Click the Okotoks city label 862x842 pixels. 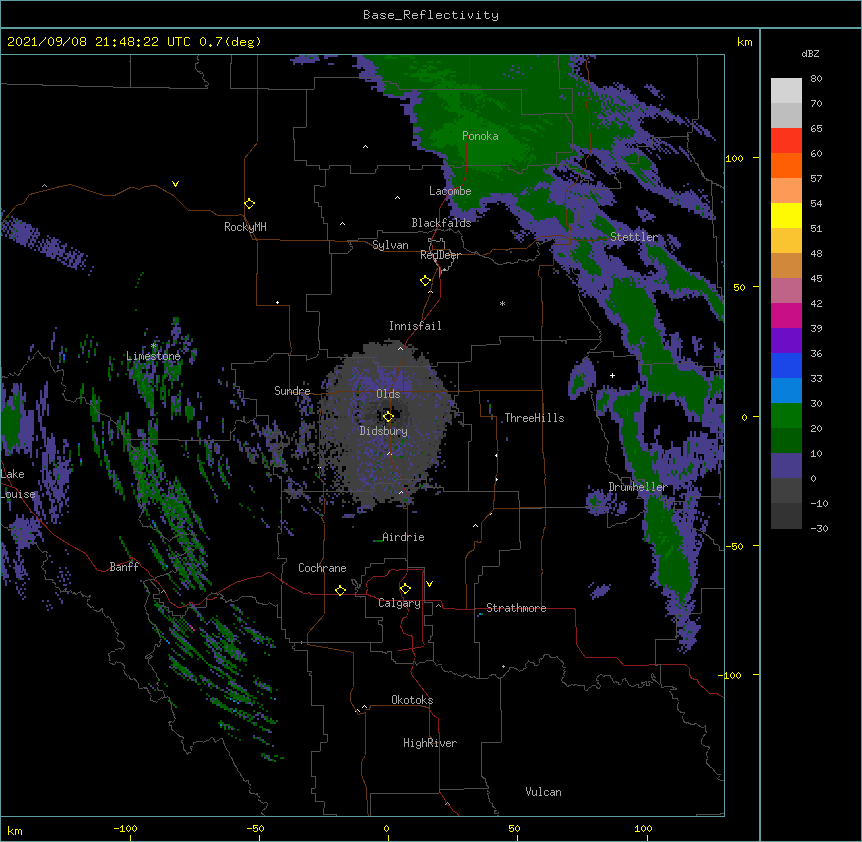(x=412, y=700)
